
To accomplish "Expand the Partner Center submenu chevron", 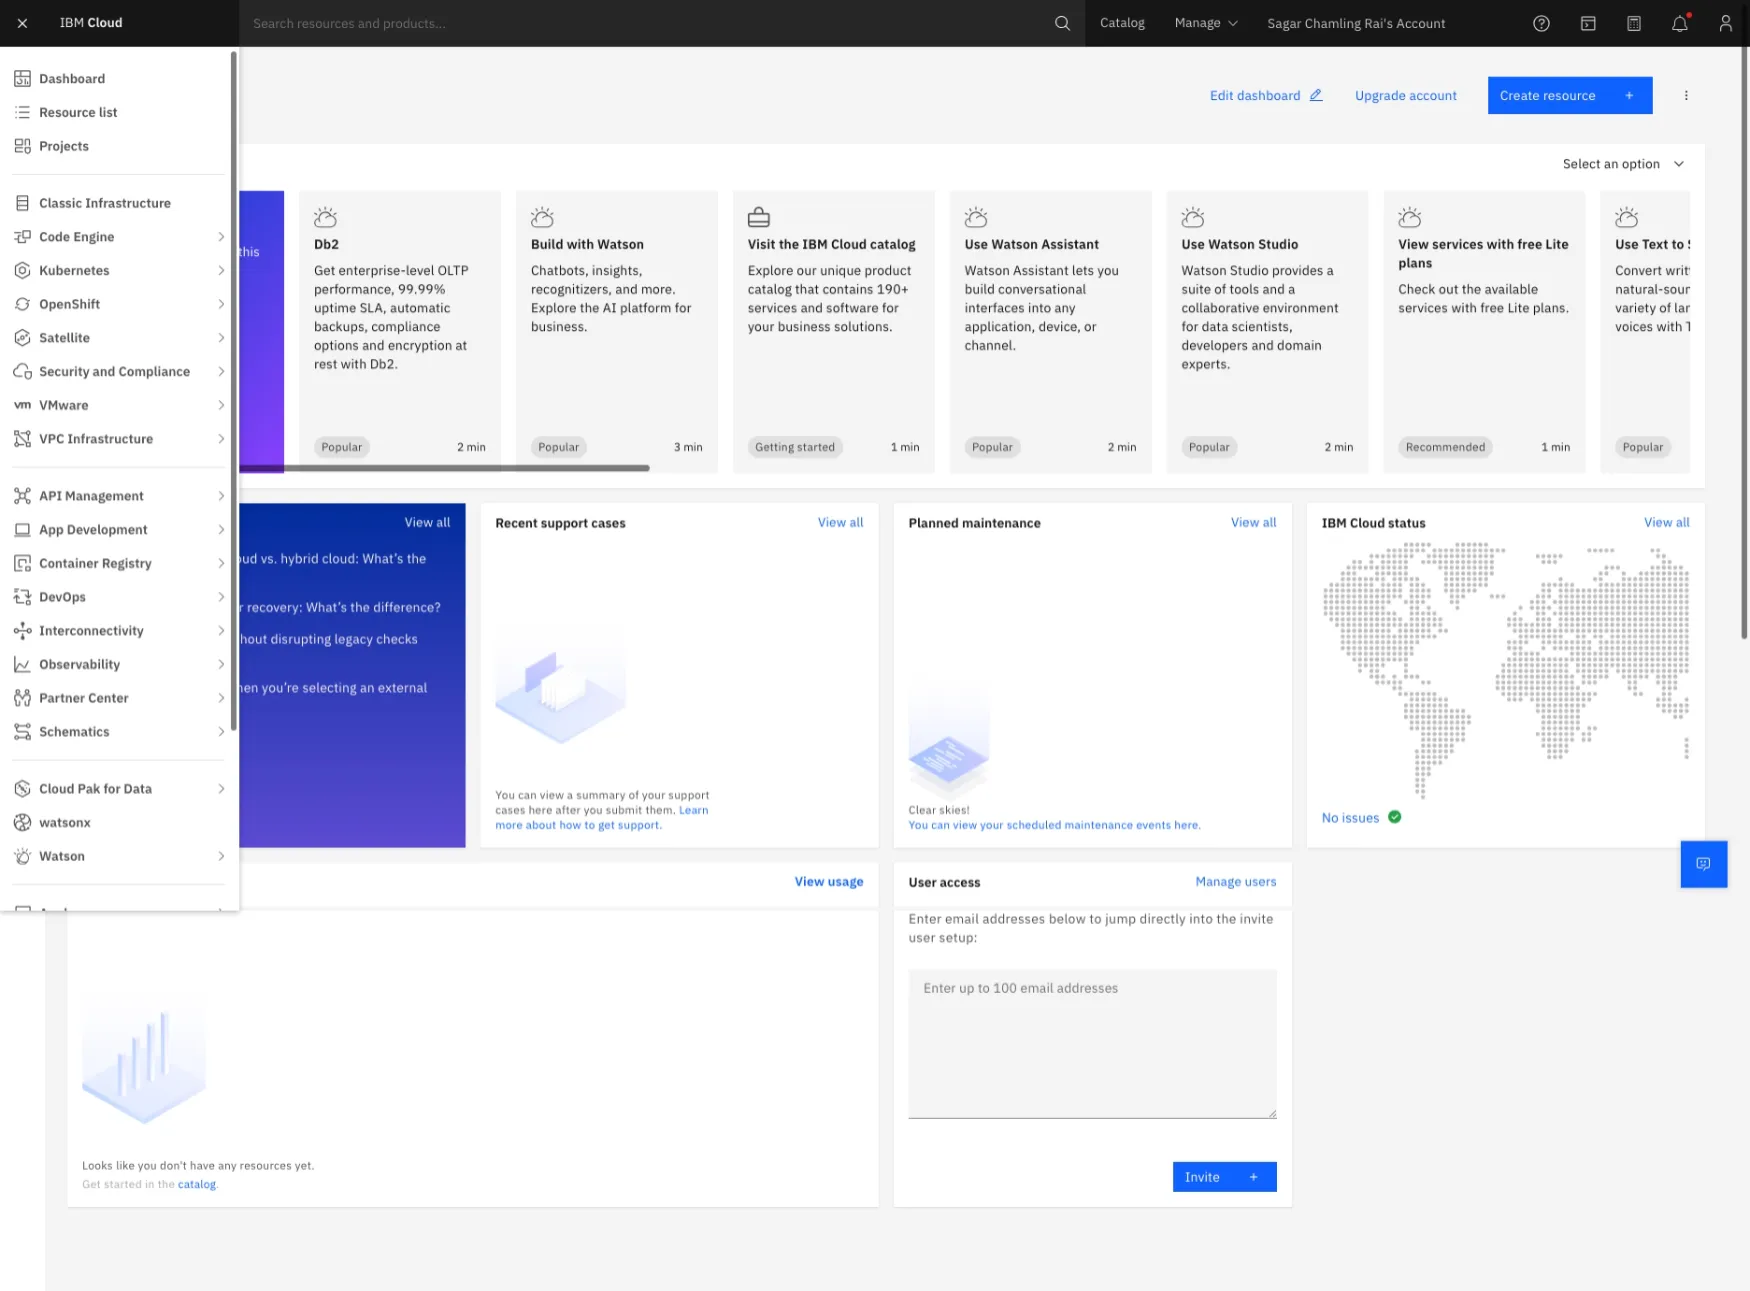I will tap(221, 698).
